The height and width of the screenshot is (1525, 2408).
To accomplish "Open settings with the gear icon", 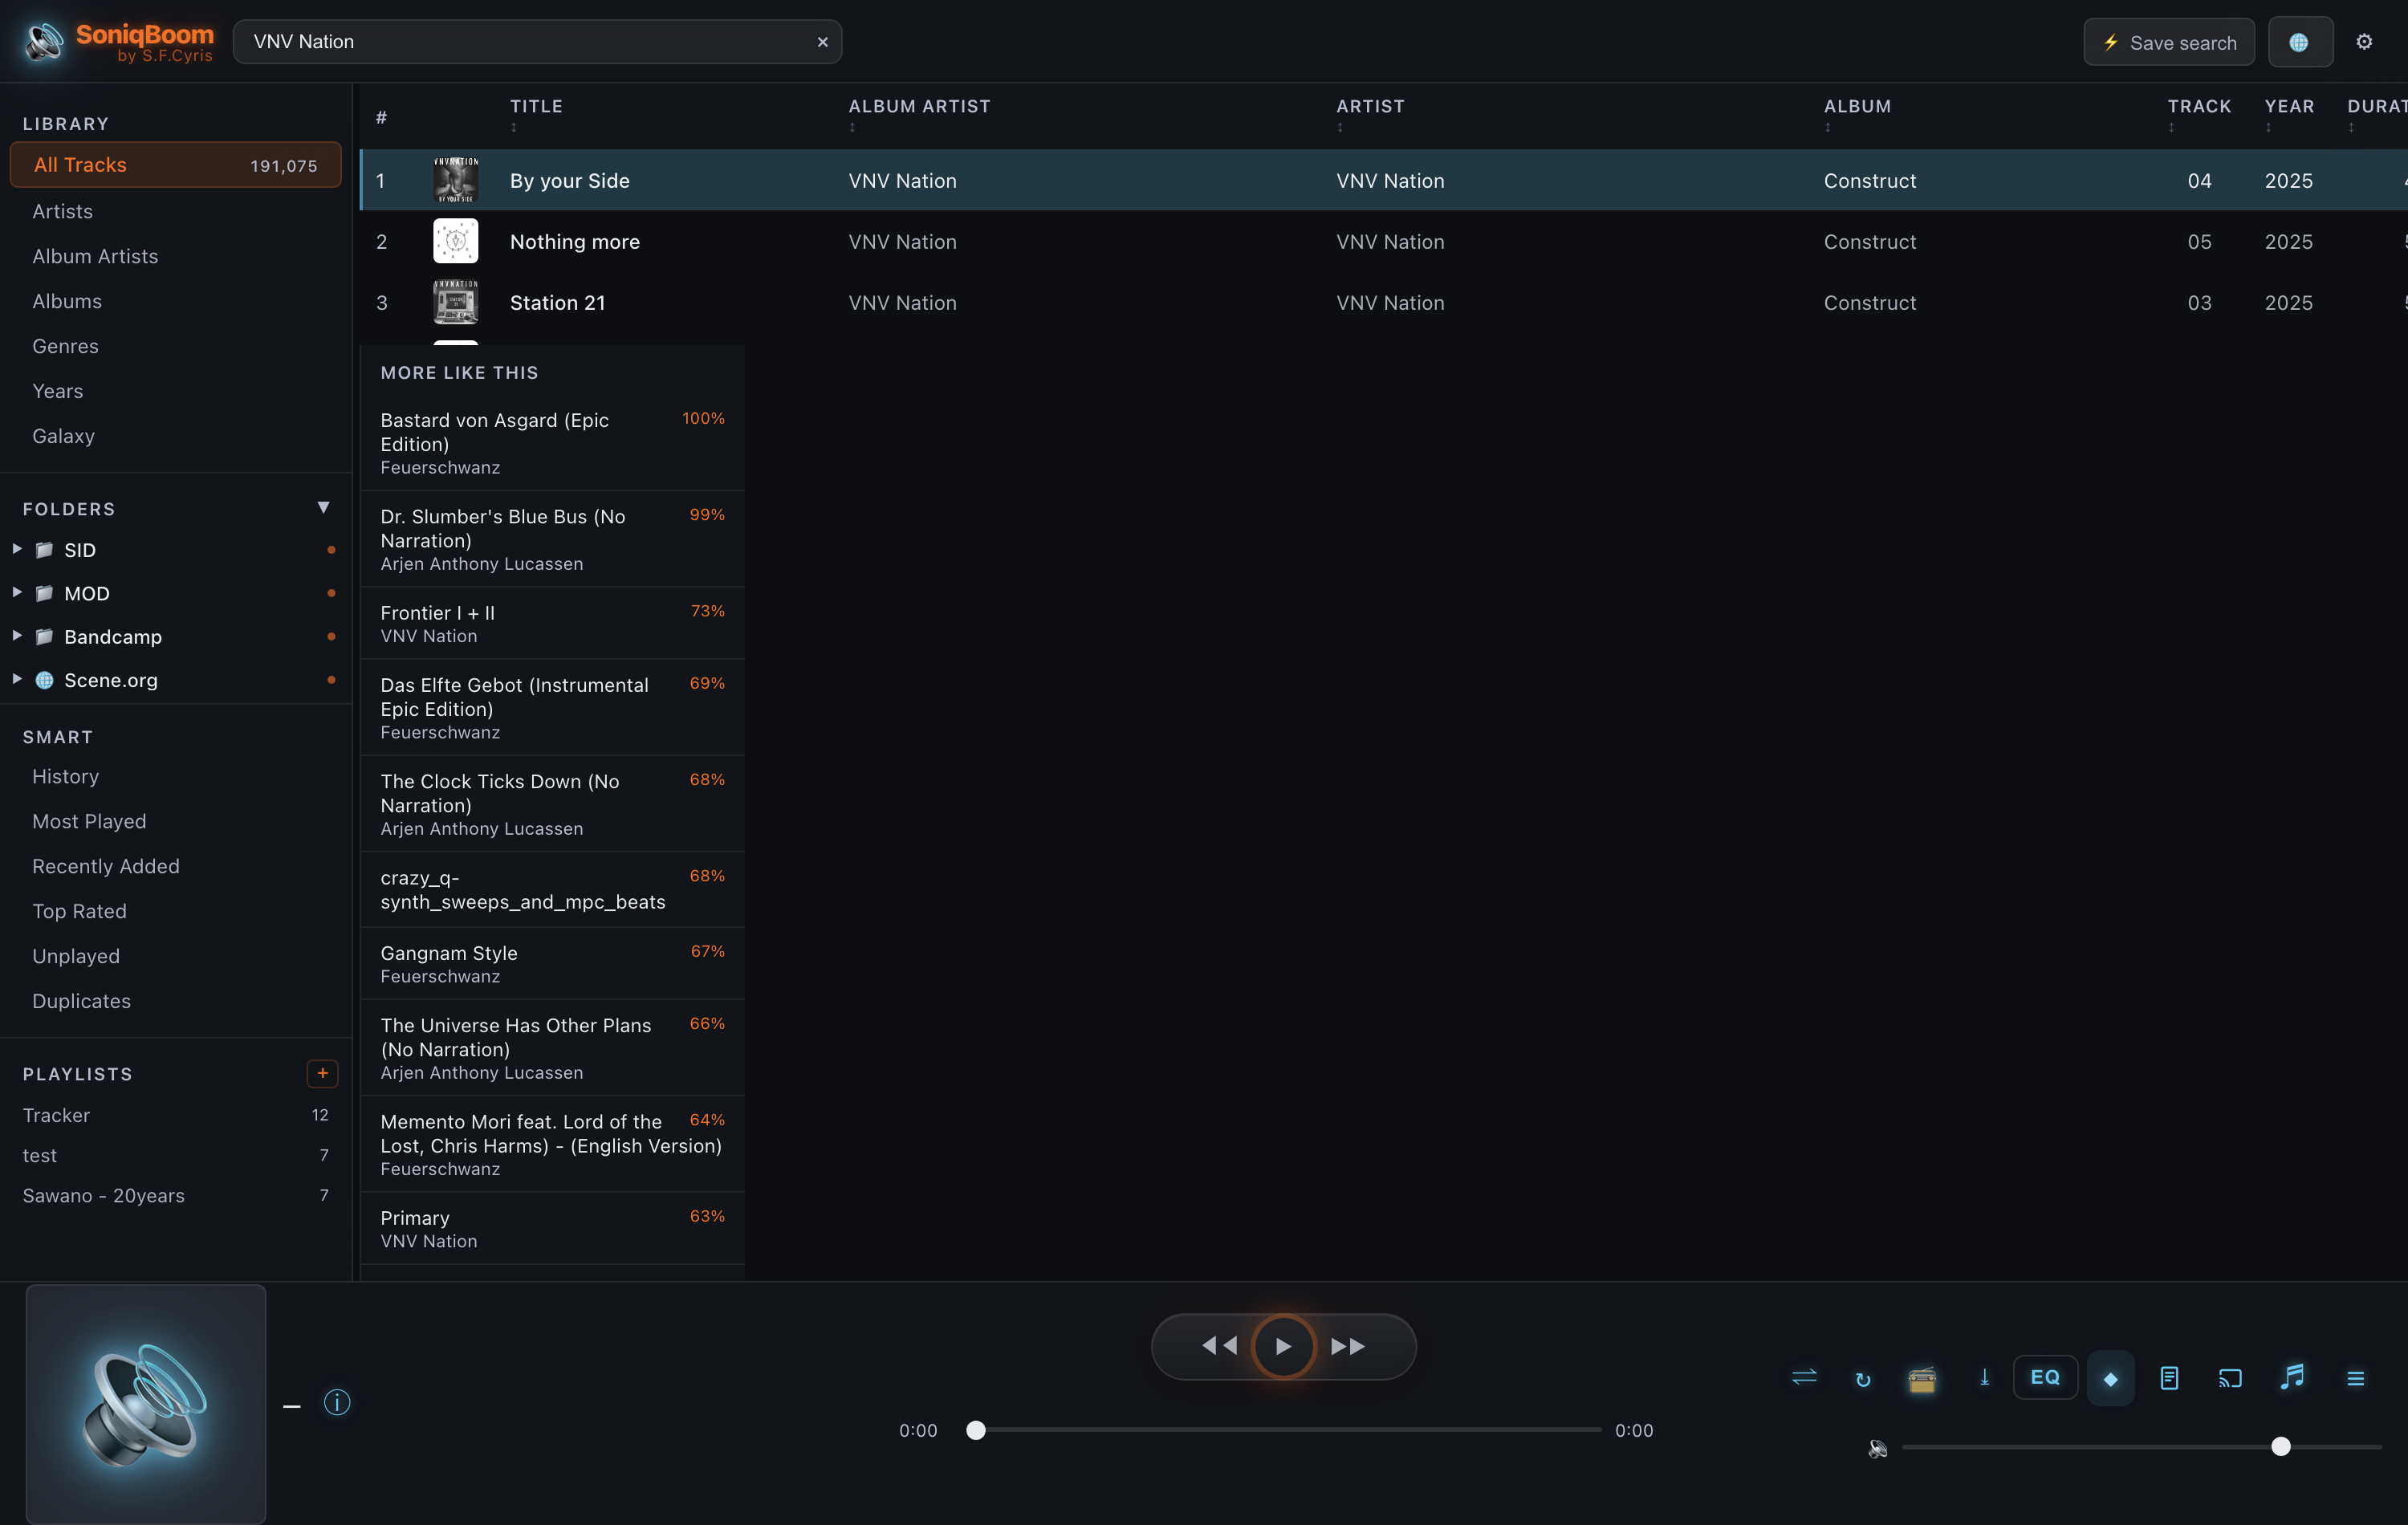I will click(2365, 42).
